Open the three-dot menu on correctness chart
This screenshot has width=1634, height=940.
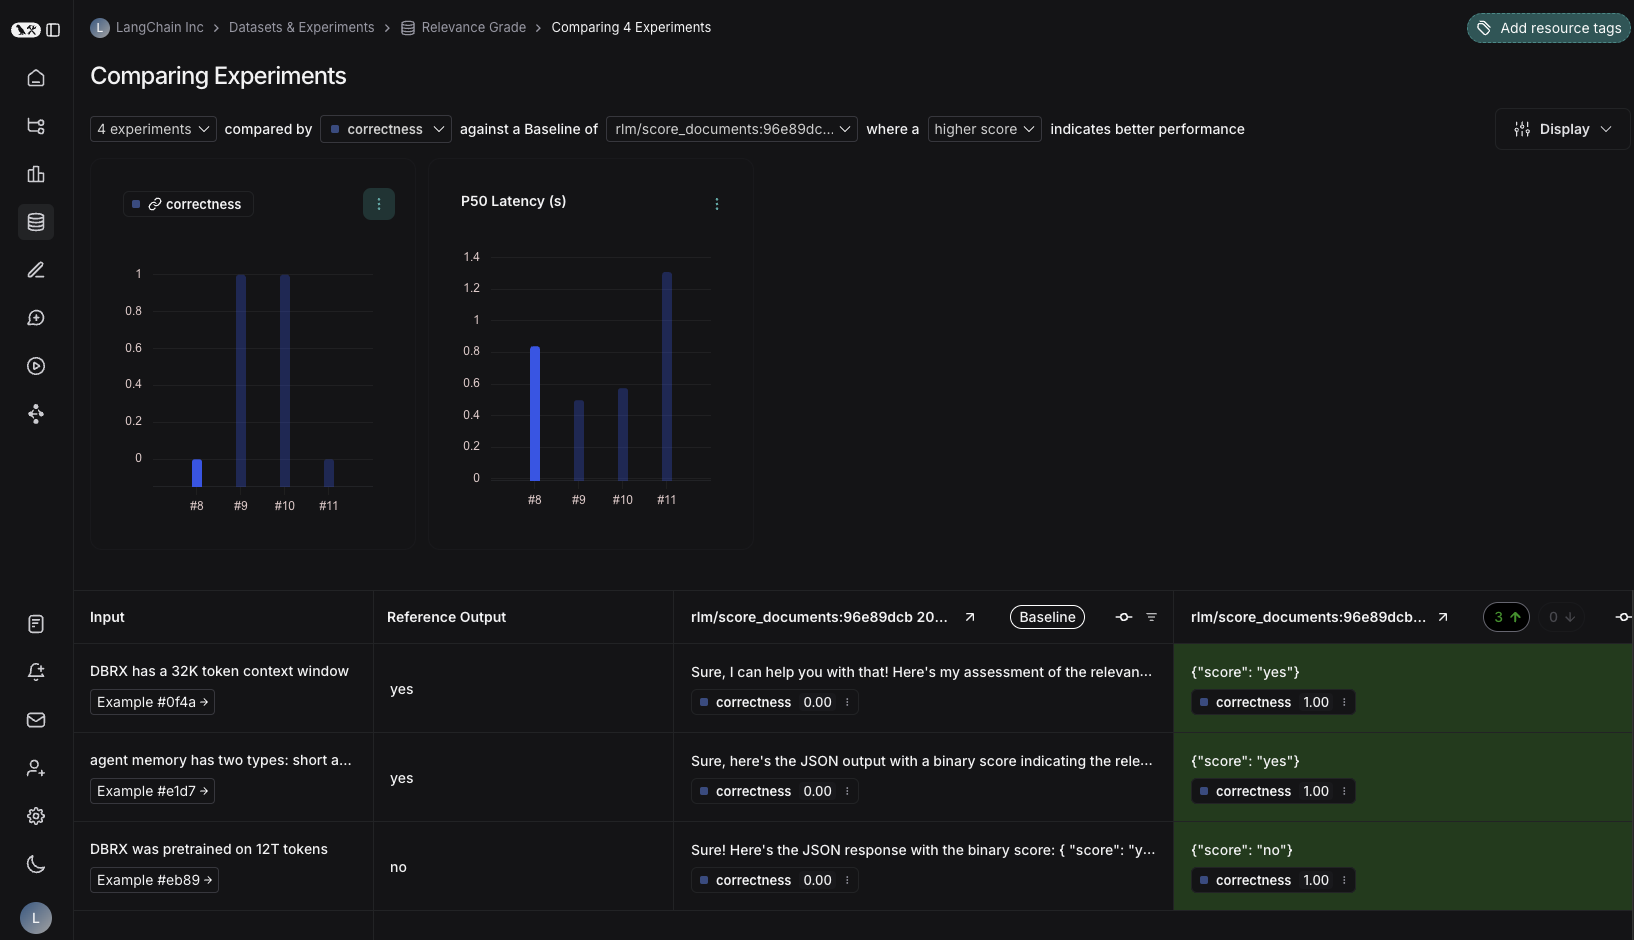pyautogui.click(x=378, y=204)
